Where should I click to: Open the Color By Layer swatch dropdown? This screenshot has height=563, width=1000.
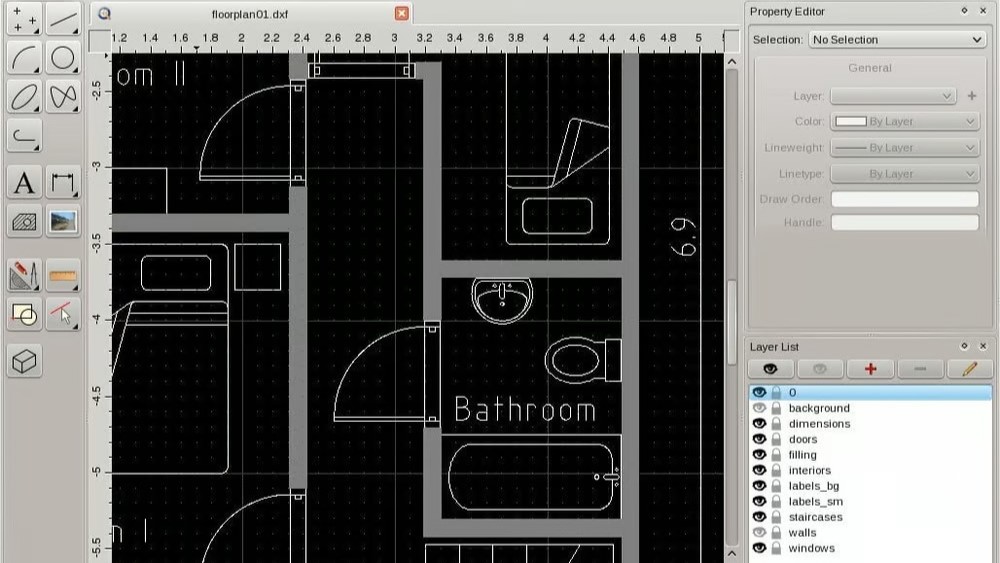coord(904,122)
